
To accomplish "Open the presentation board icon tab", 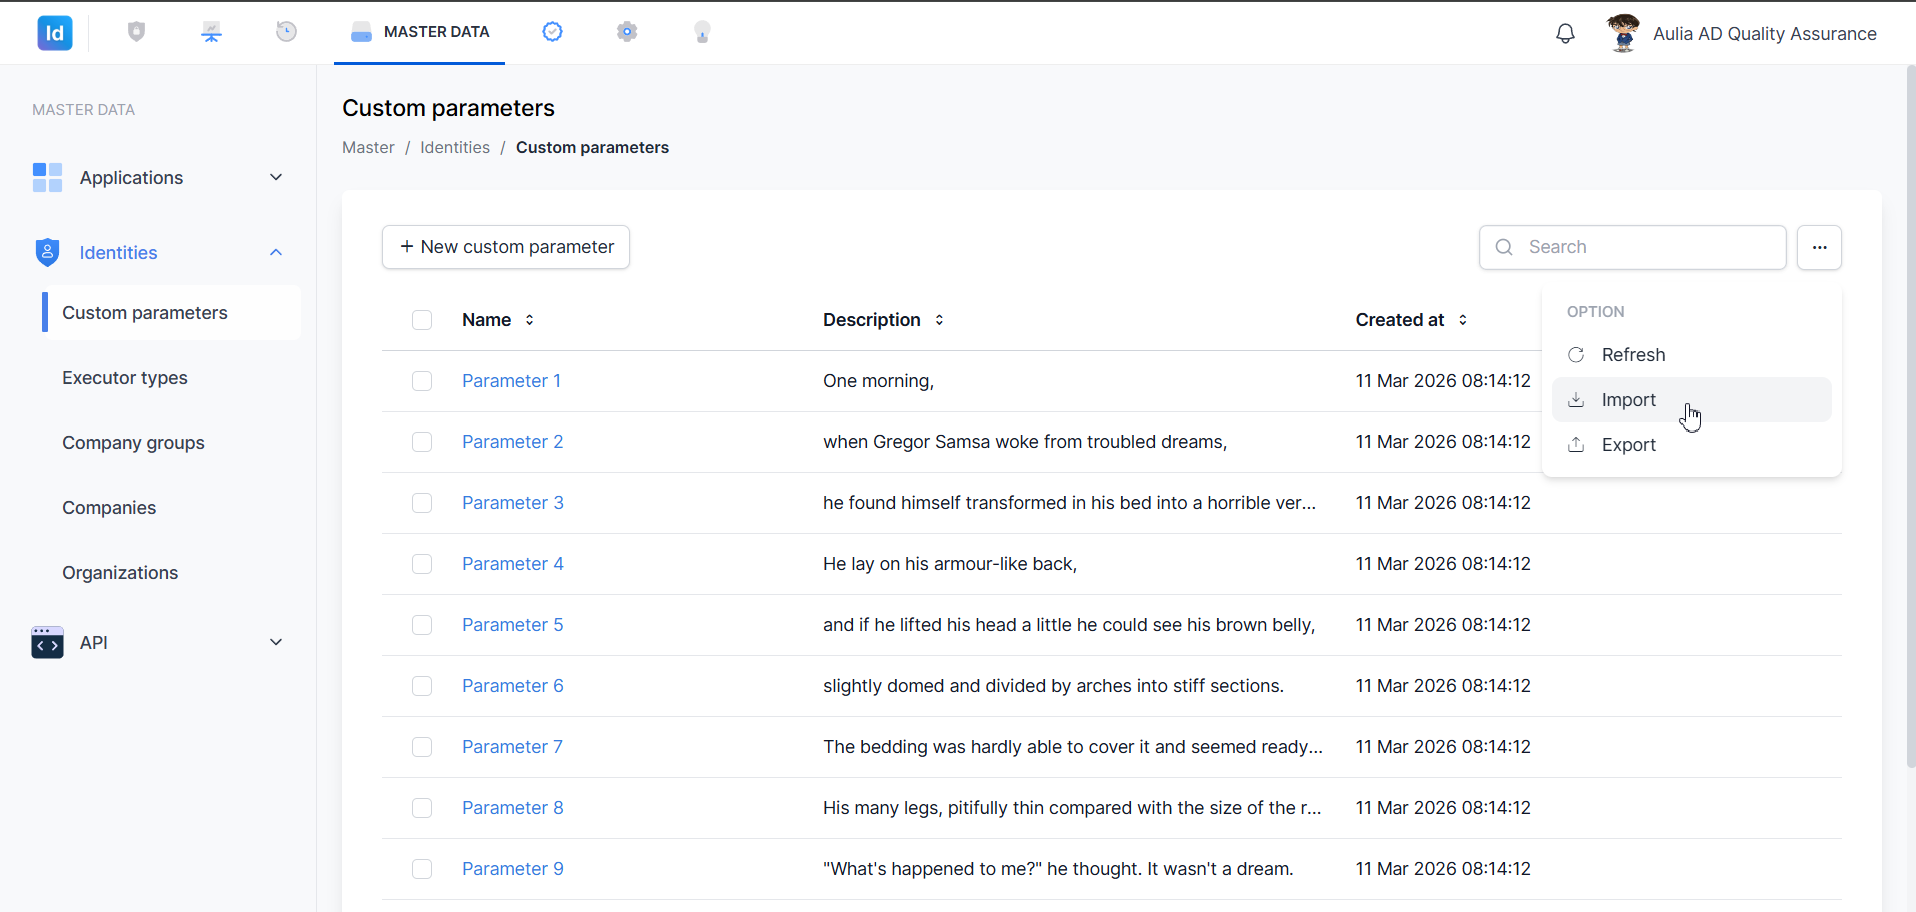I will pyautogui.click(x=211, y=32).
